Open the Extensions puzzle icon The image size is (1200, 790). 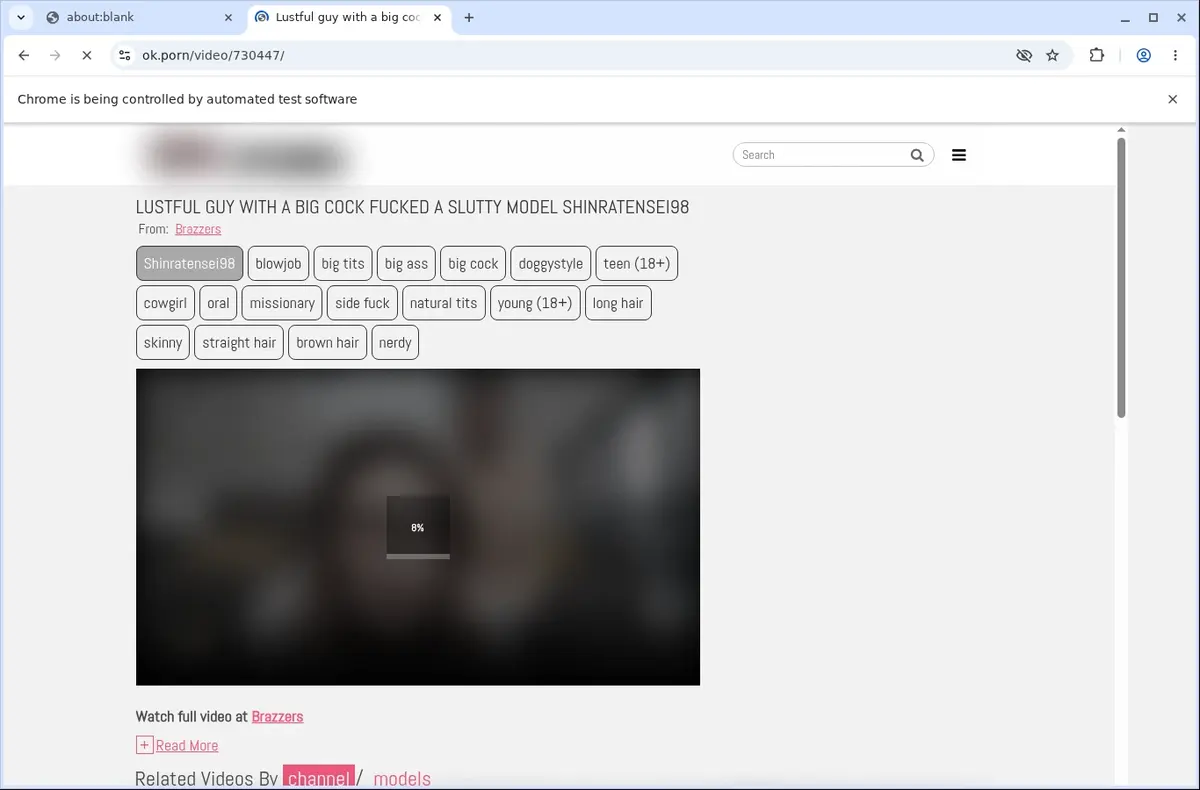coord(1097,56)
